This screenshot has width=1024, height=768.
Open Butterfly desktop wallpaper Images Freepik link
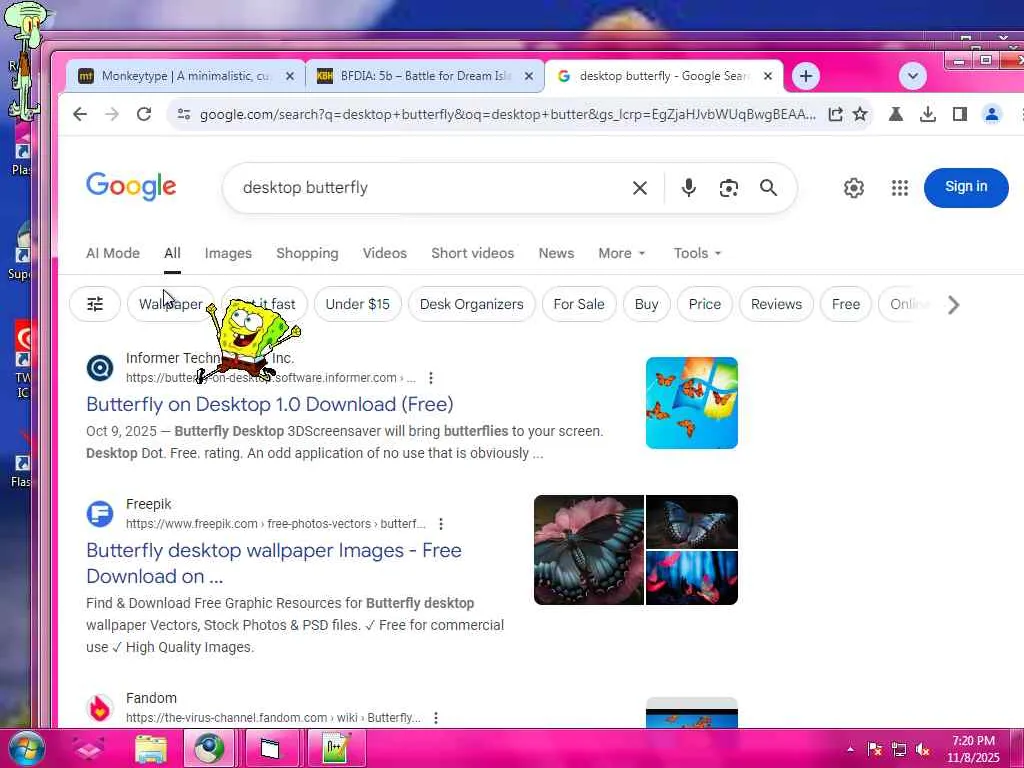[x=274, y=563]
